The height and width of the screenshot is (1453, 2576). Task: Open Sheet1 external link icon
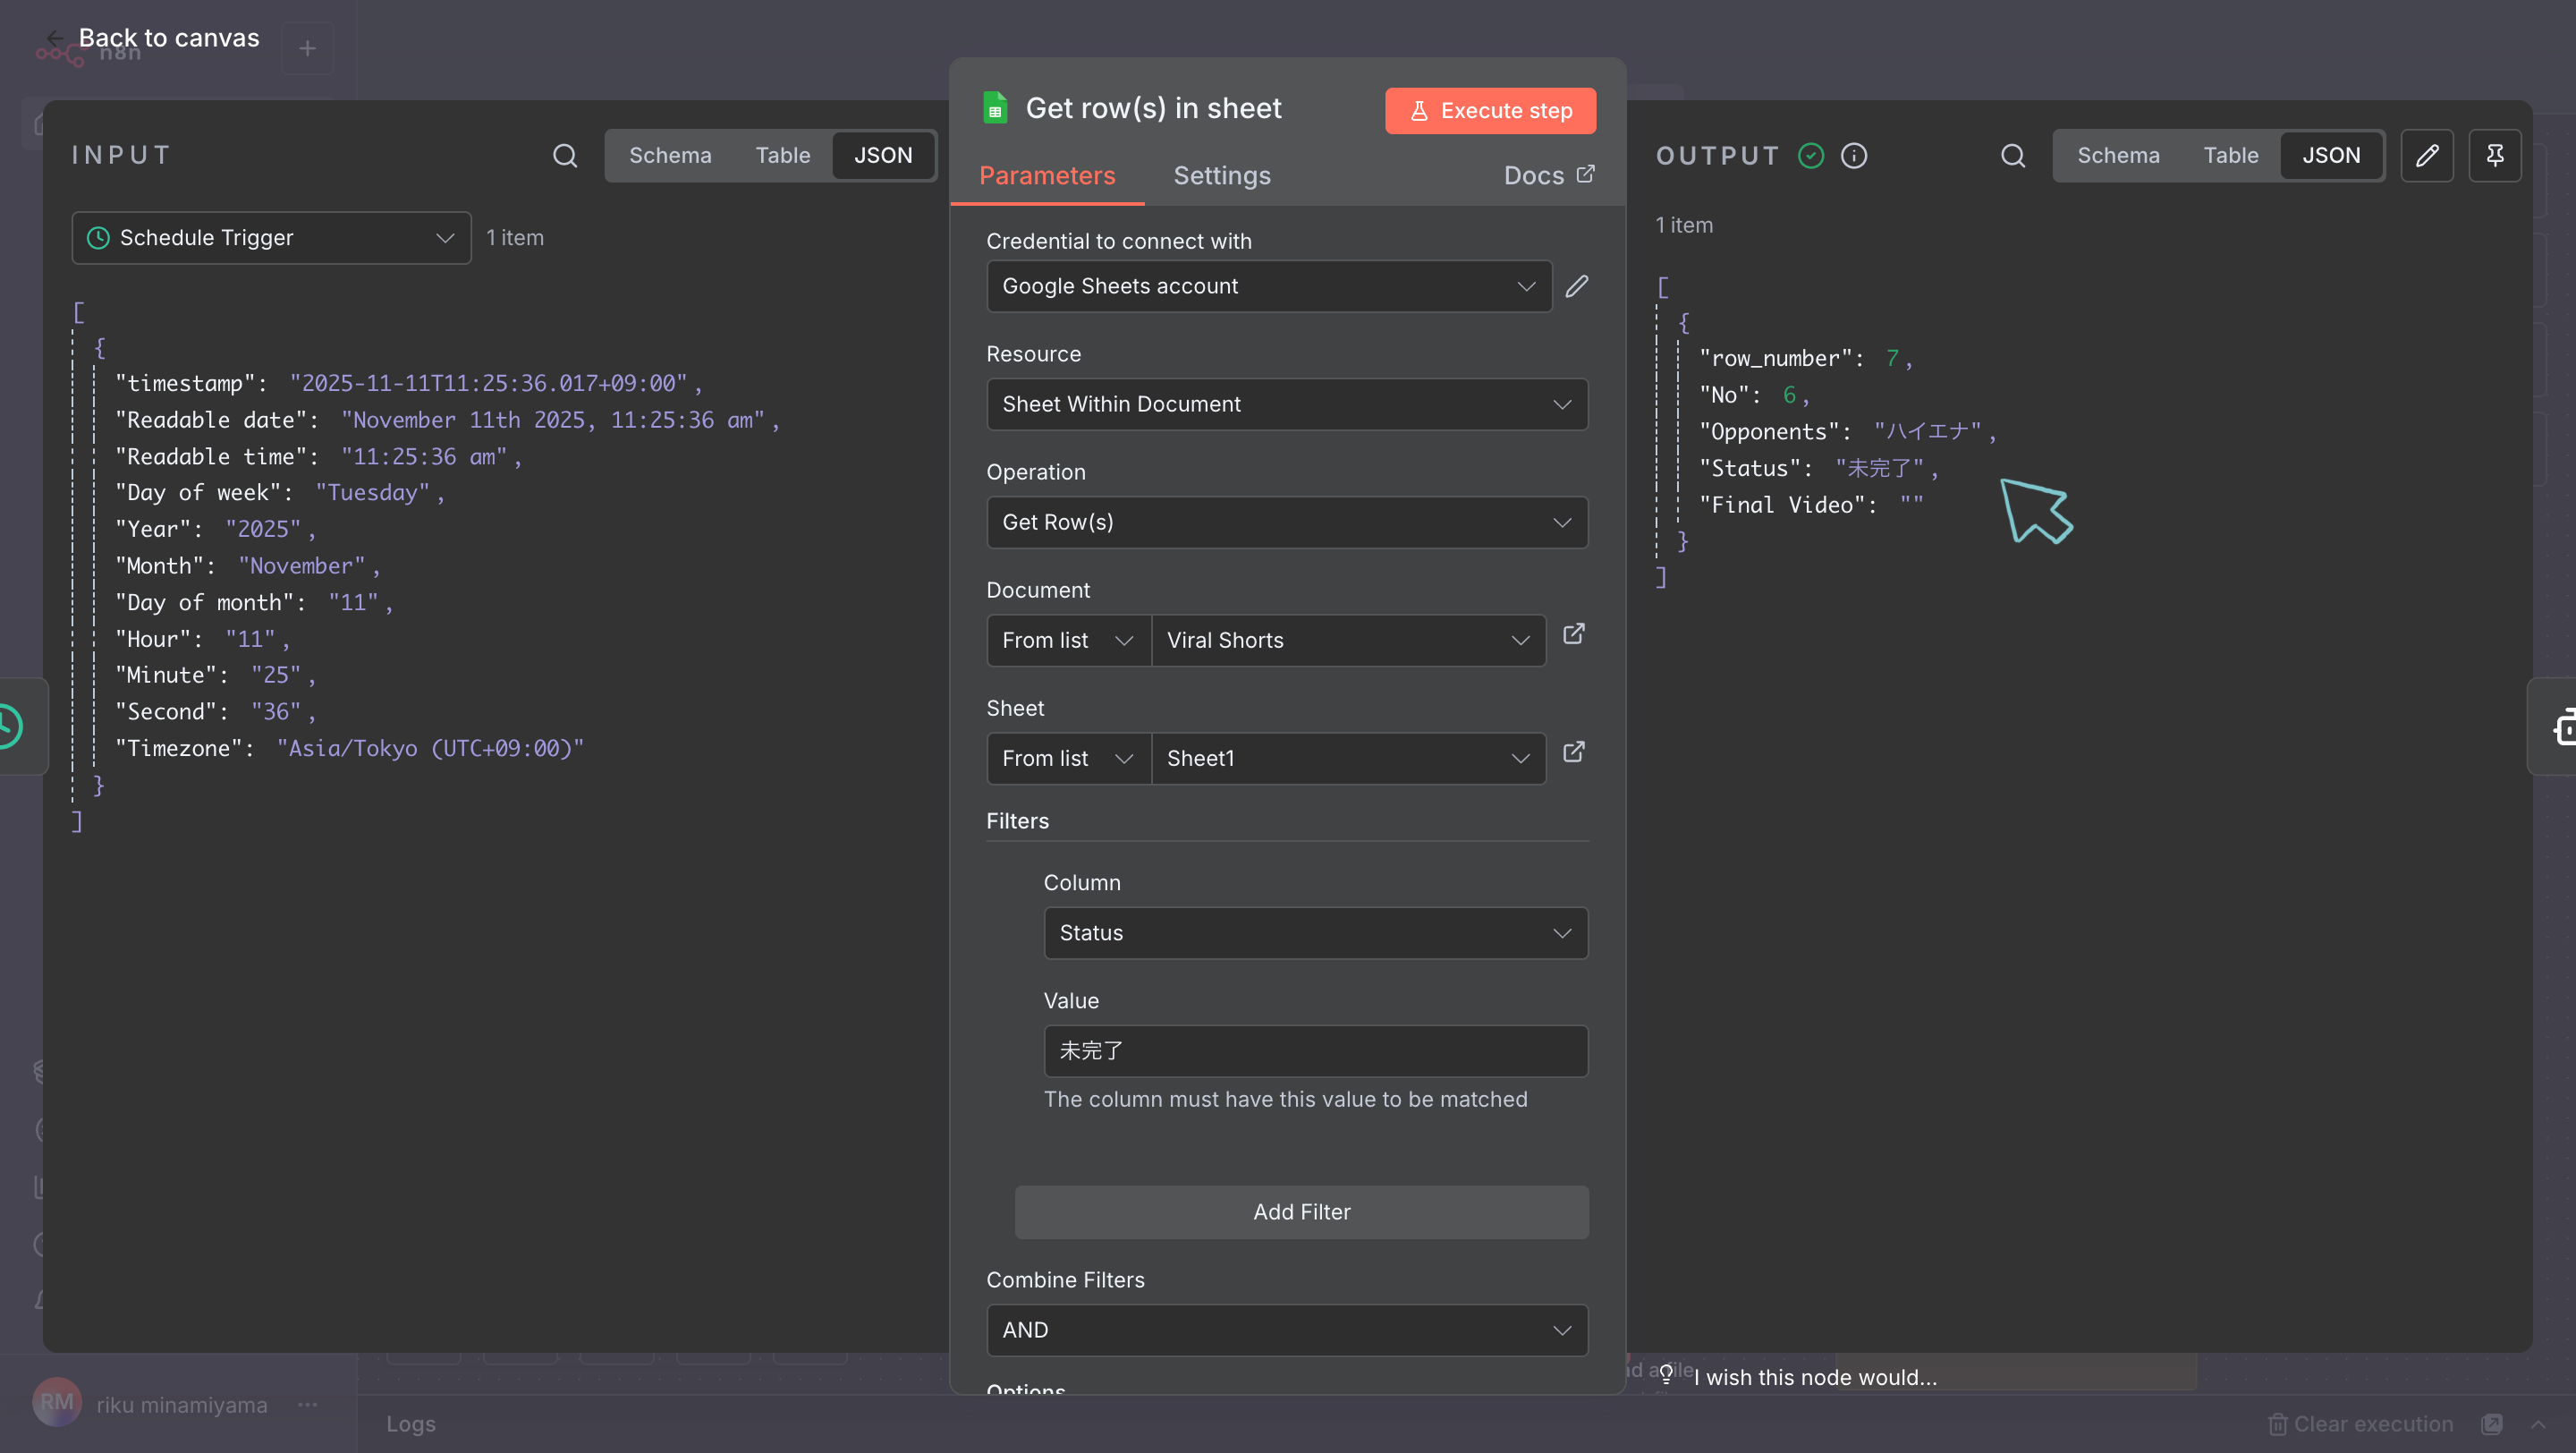click(1573, 752)
